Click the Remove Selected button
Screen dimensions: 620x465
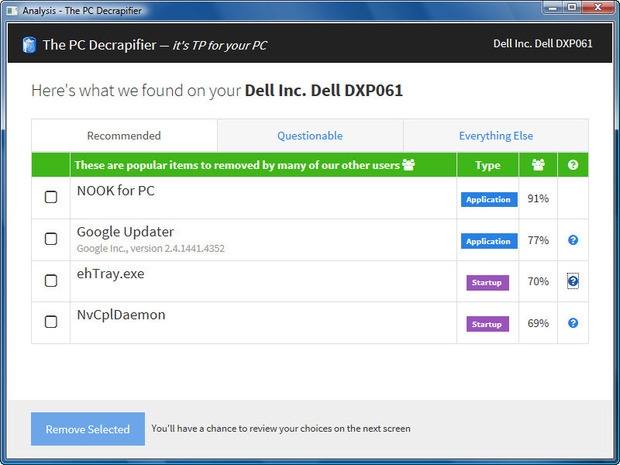point(88,429)
